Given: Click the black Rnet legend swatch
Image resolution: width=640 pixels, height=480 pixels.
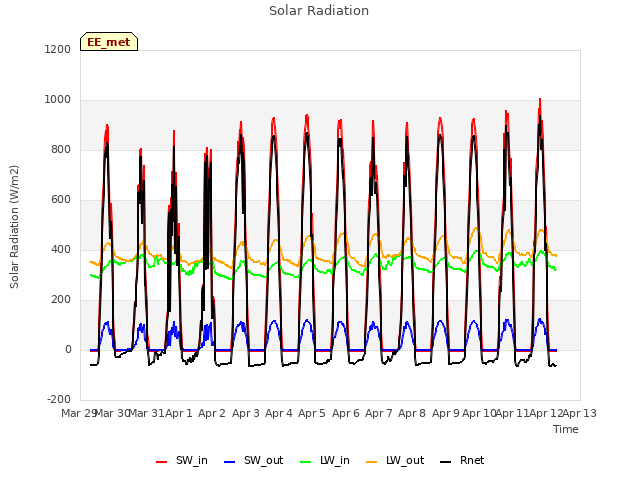Looking at the screenshot, I should pyautogui.click(x=446, y=462).
